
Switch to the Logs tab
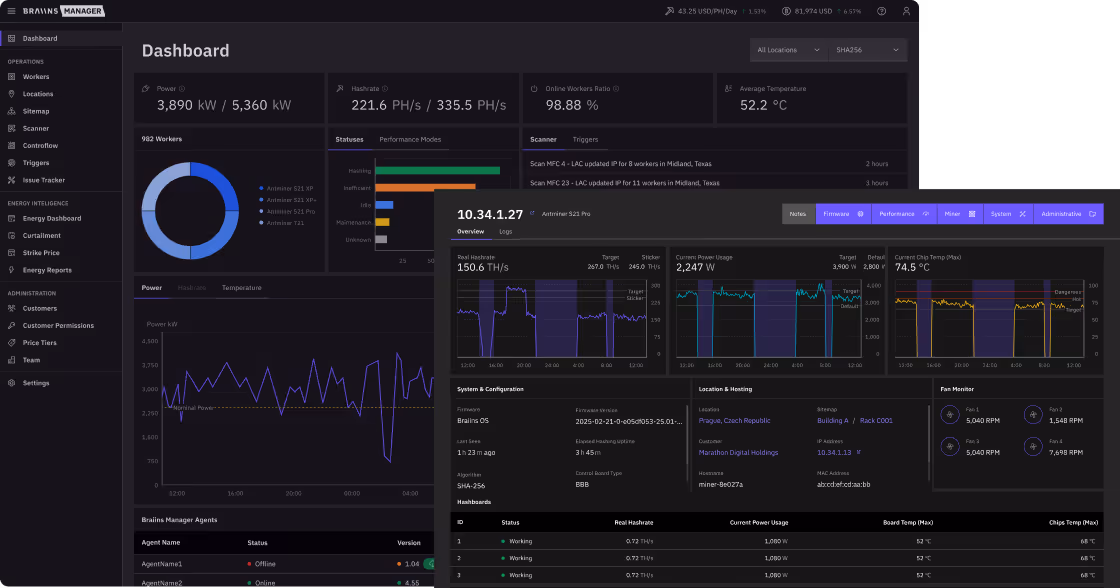pos(506,231)
